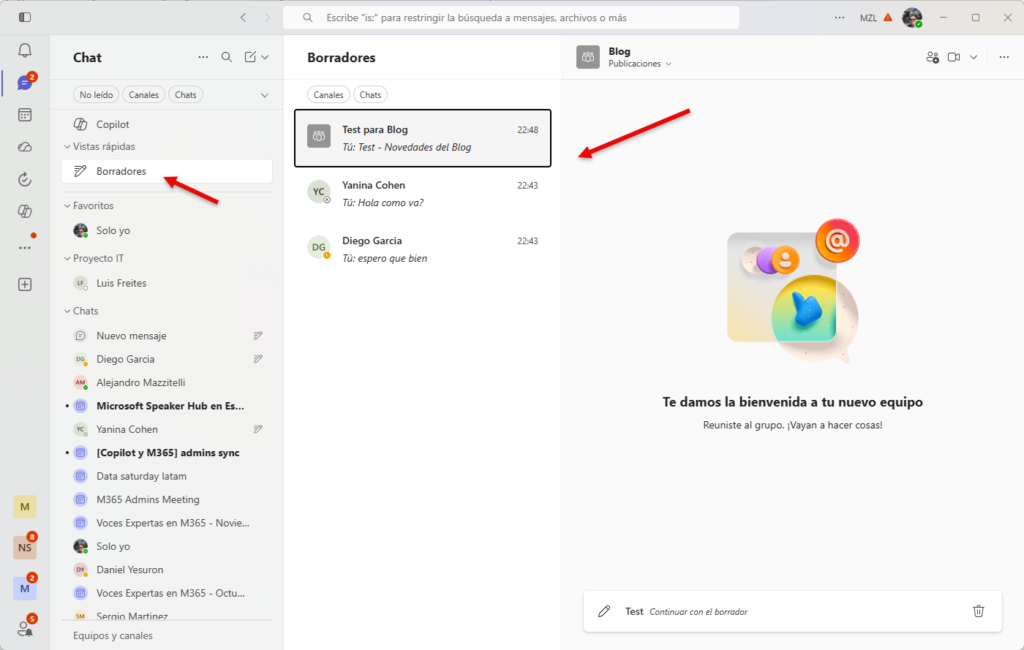
Task: Open the Calendar icon in left rail
Action: [x=25, y=115]
